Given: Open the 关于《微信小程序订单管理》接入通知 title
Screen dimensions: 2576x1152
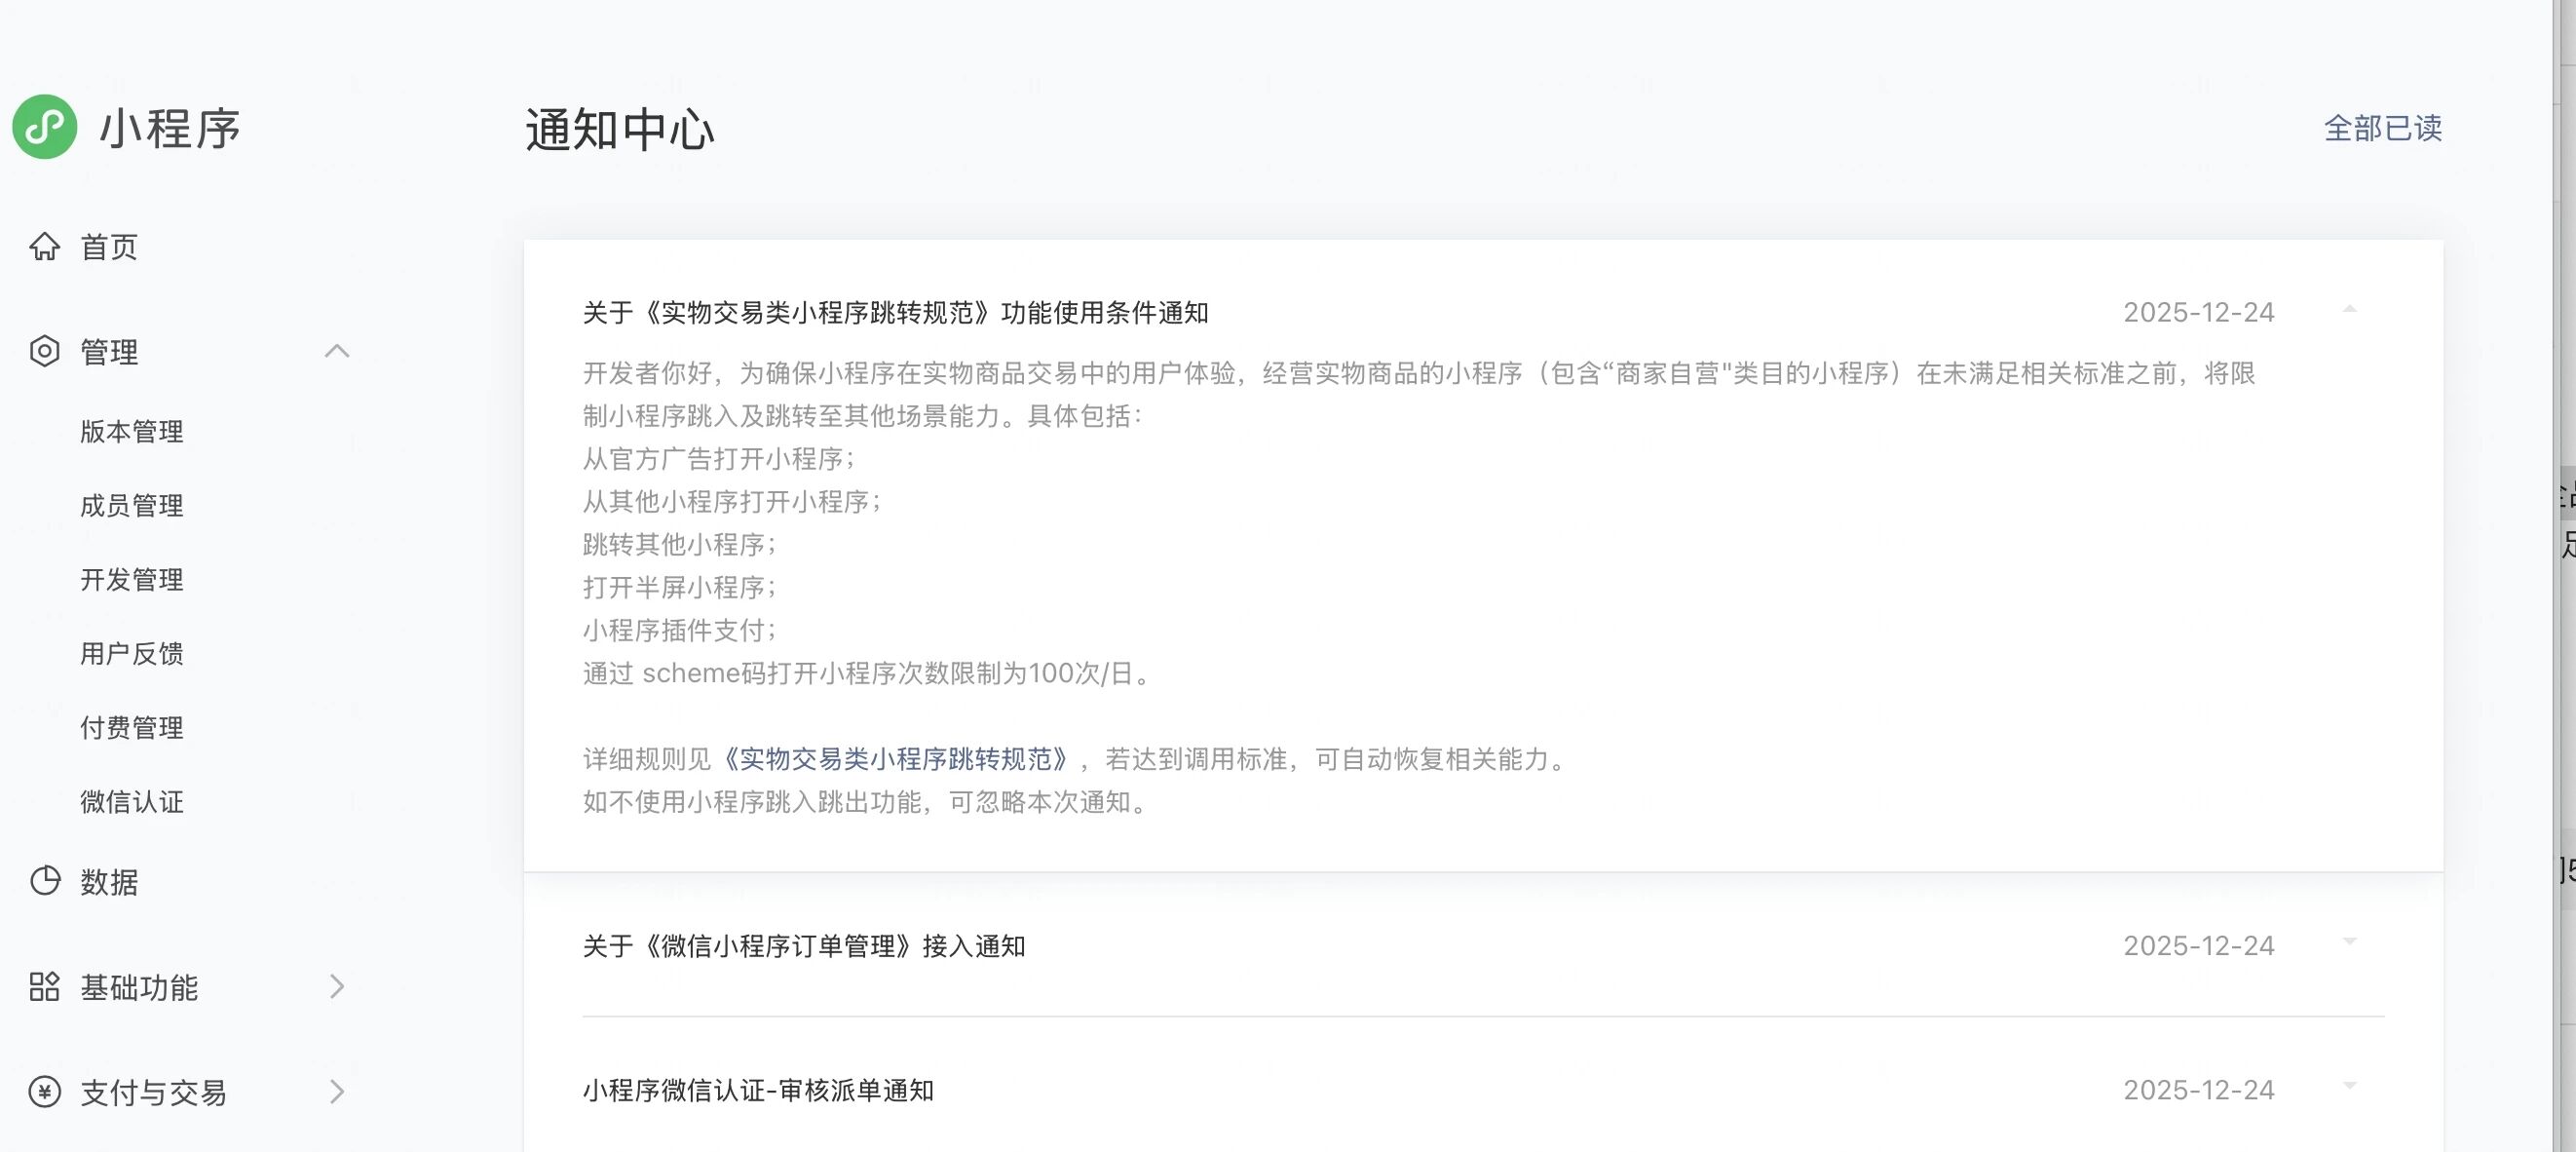Looking at the screenshot, I should (804, 946).
